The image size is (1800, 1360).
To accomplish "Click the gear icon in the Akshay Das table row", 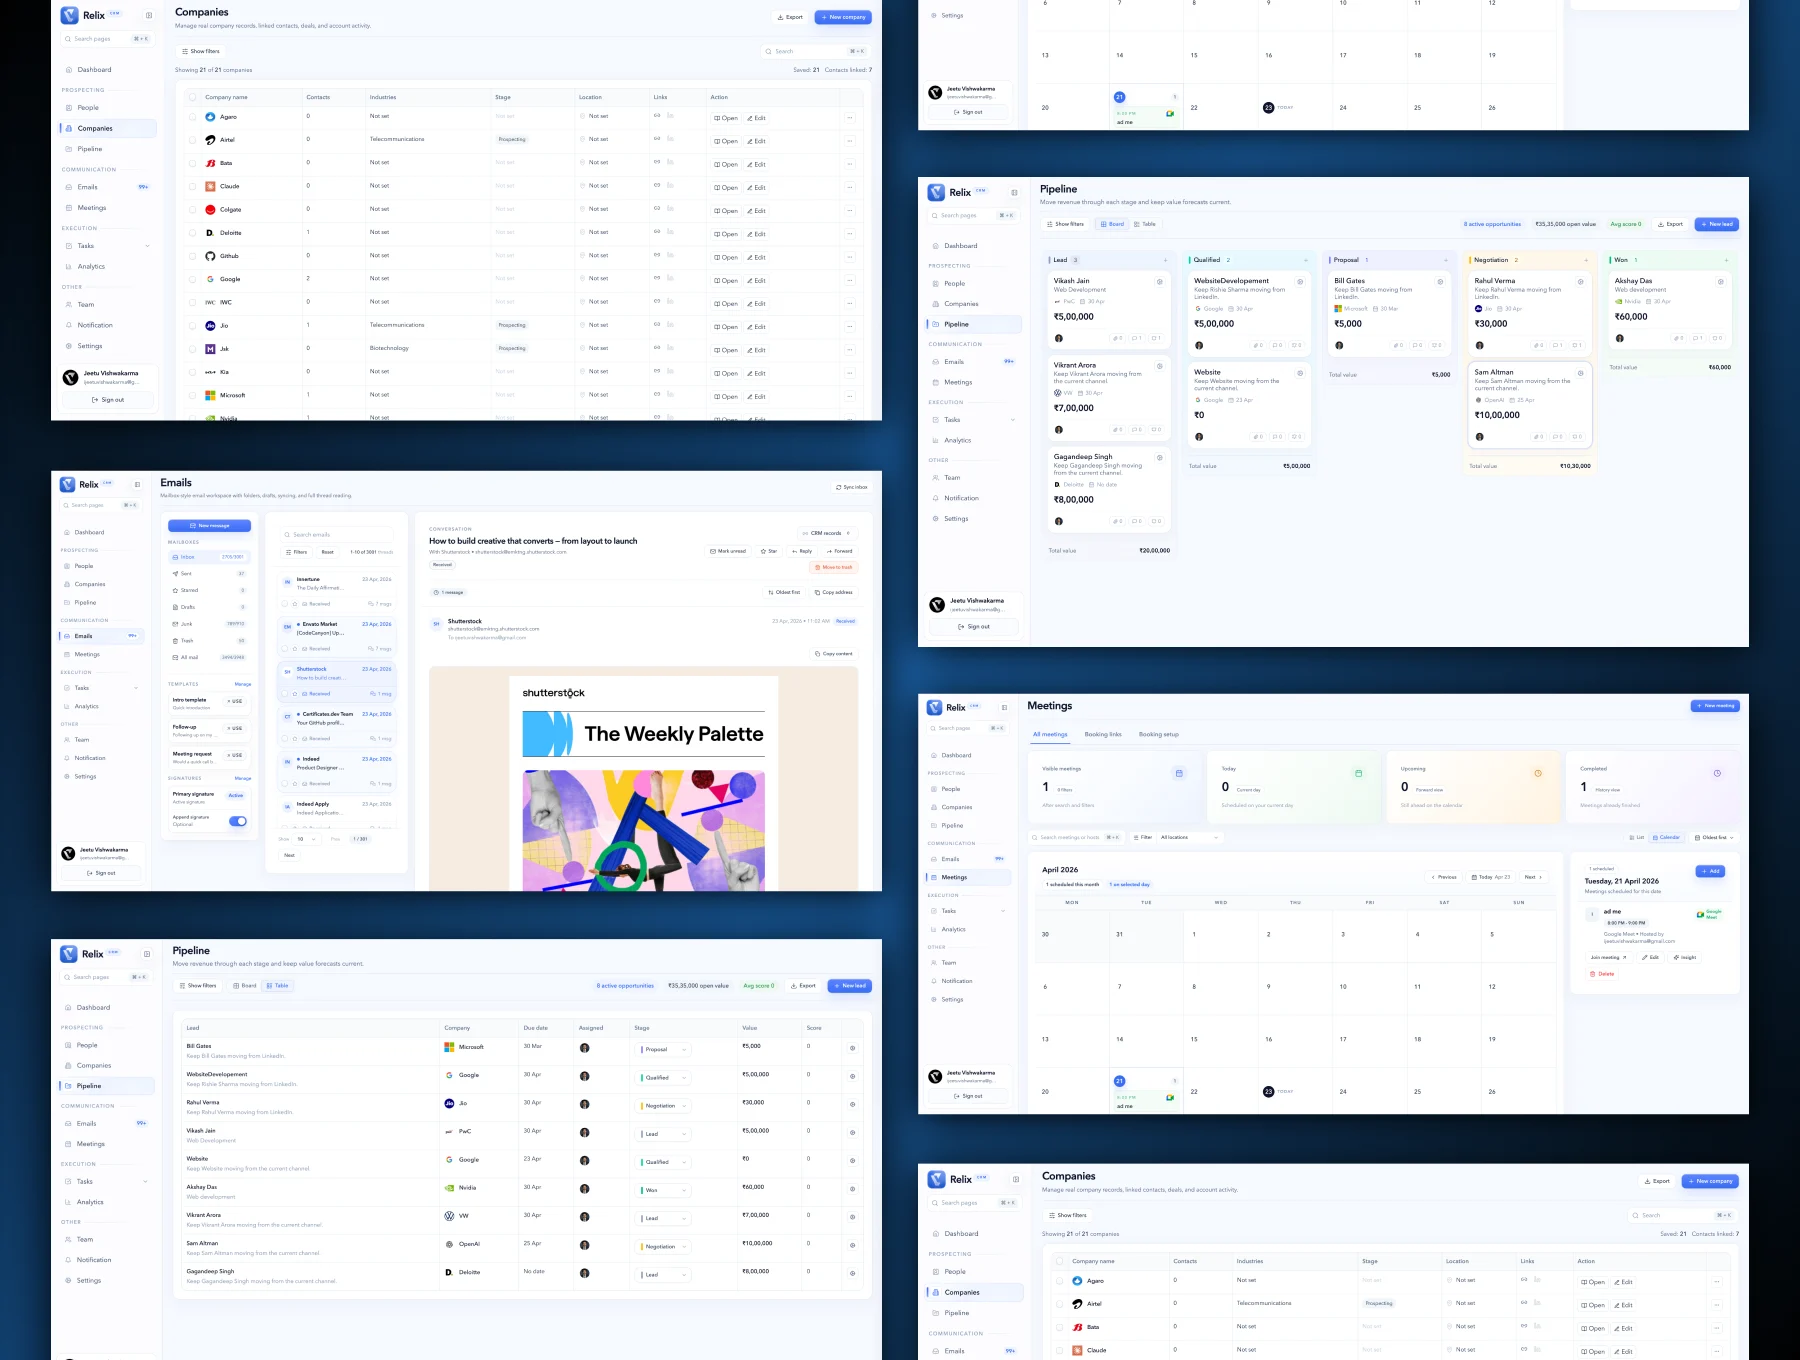I will [852, 1189].
